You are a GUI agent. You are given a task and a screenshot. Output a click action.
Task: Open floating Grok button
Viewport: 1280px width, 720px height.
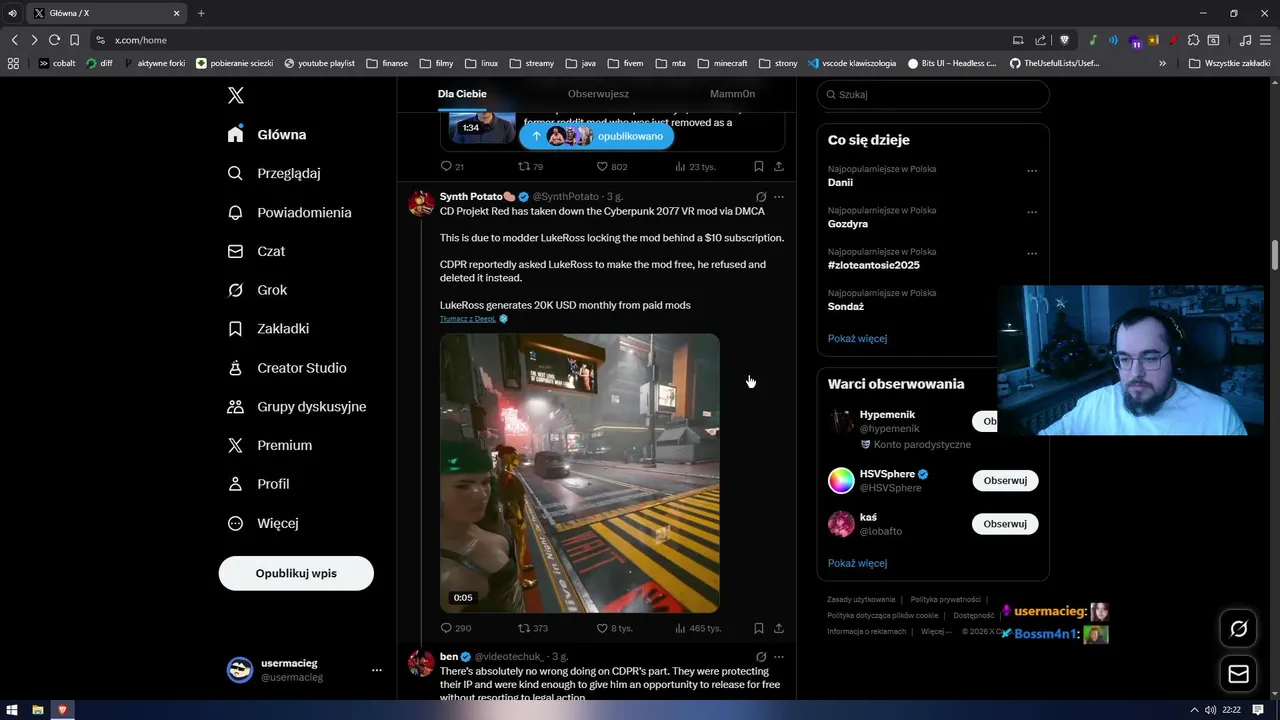1238,629
